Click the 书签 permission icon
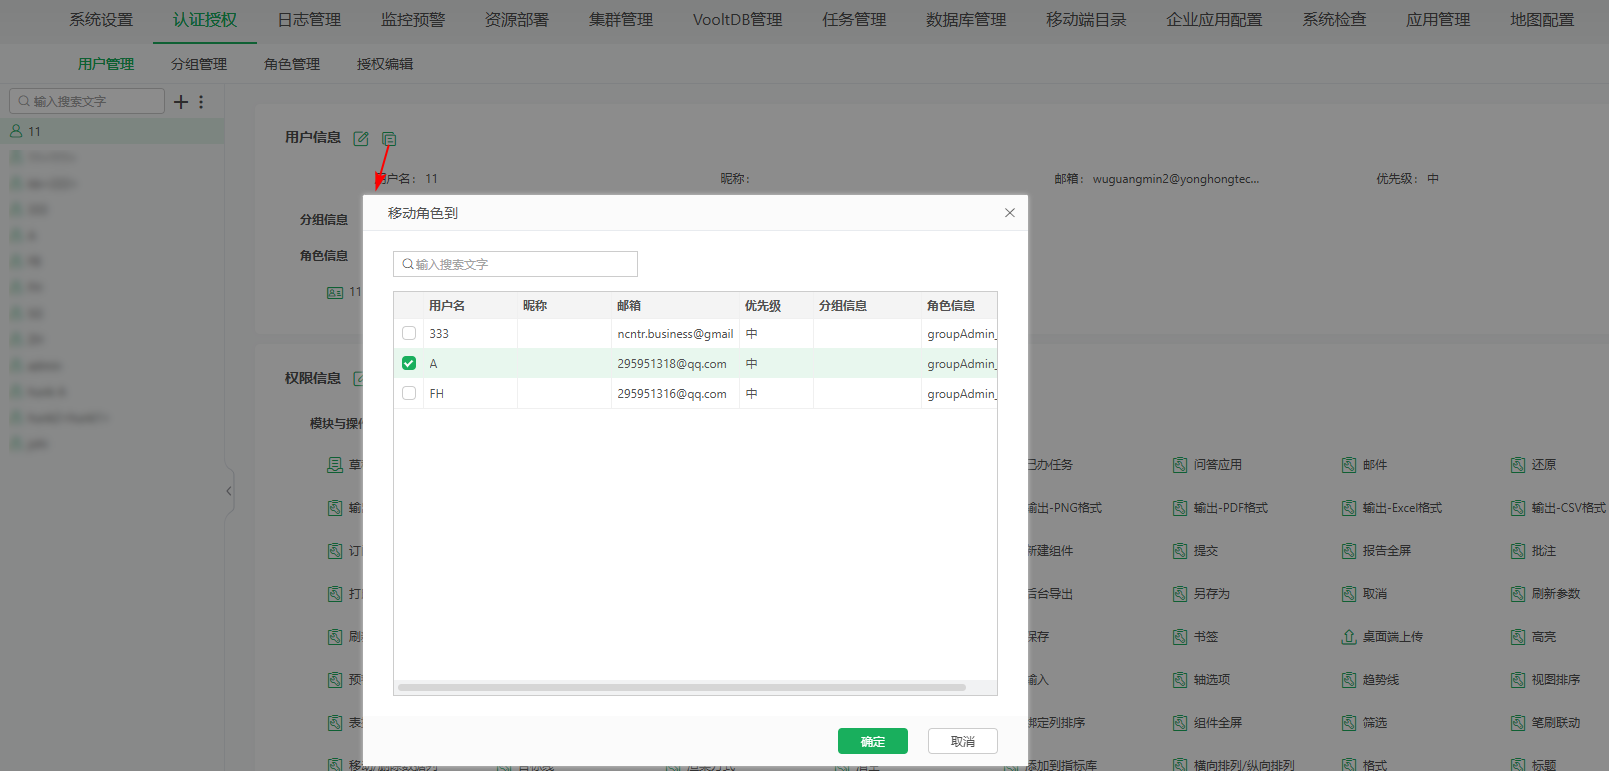Viewport: 1609px width, 771px height. [x=1180, y=637]
